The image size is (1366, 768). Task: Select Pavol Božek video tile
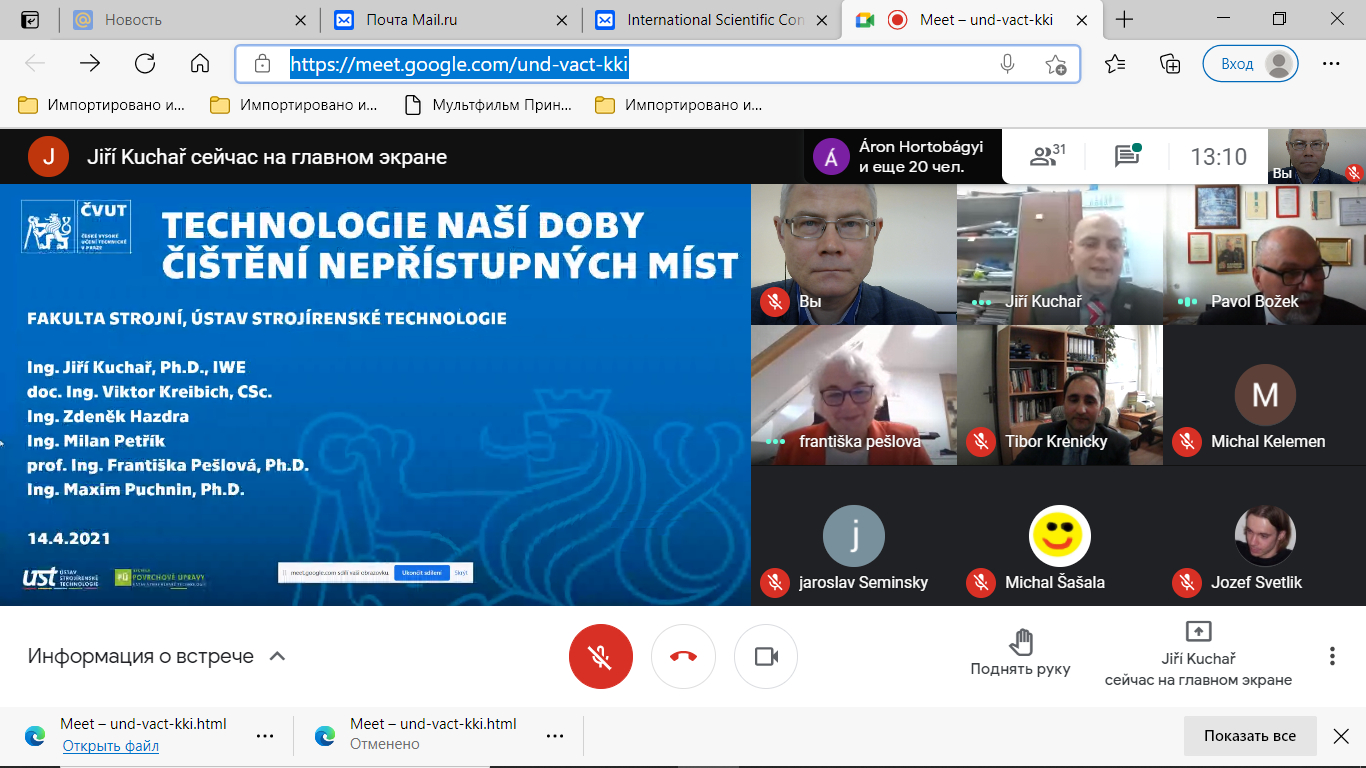click(x=1265, y=254)
